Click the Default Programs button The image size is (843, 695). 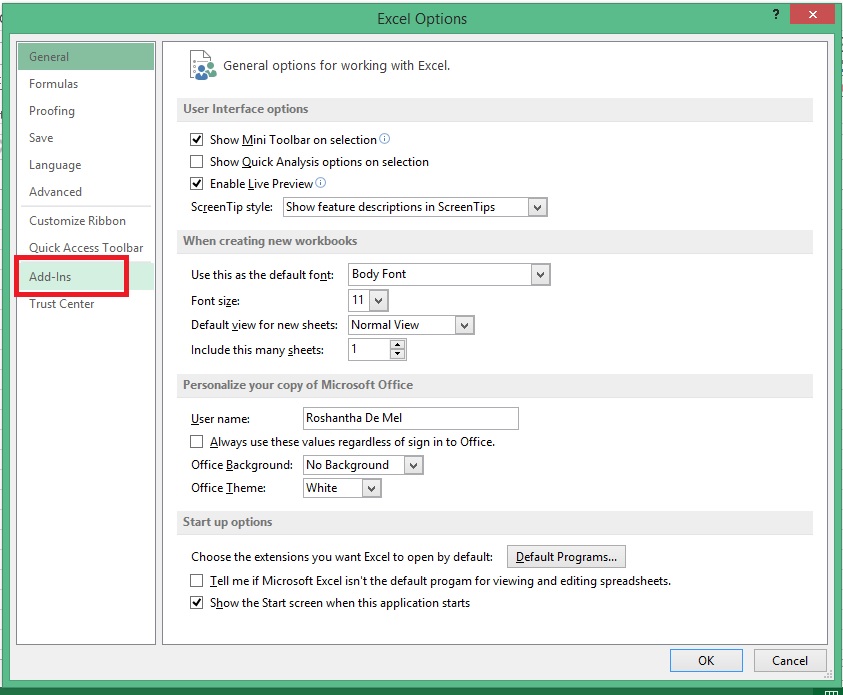566,557
